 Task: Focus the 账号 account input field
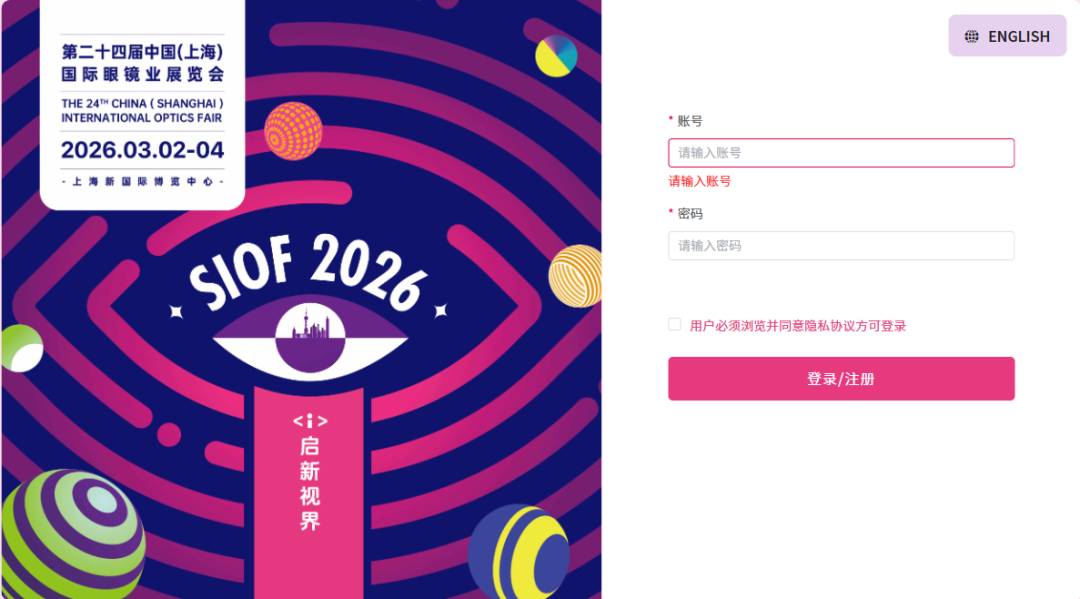841,153
